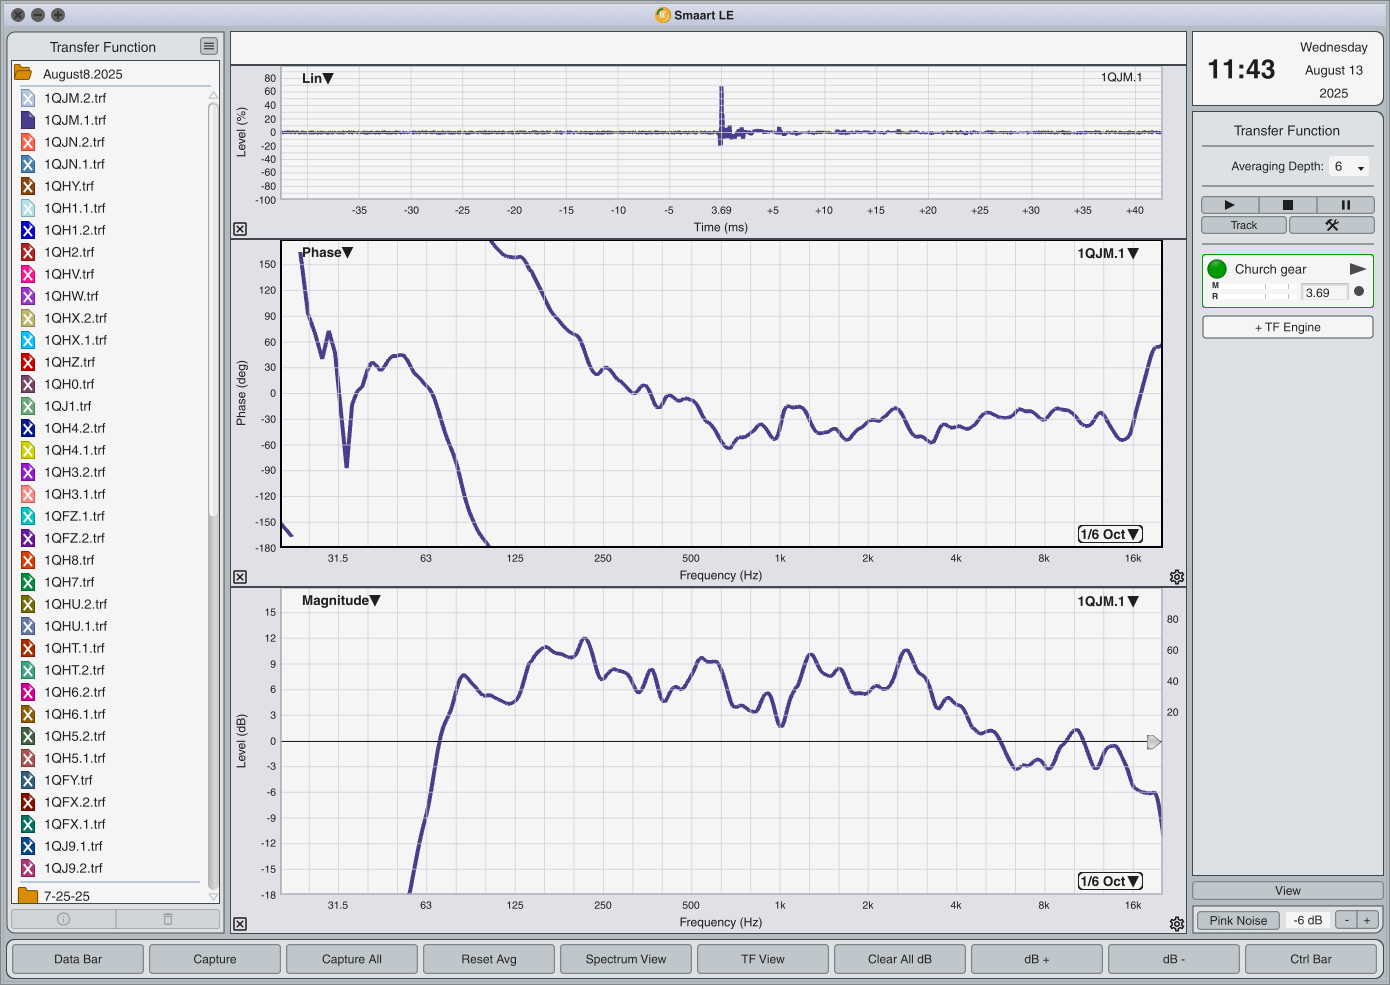Increase generator level with plus button

(x=1367, y=921)
